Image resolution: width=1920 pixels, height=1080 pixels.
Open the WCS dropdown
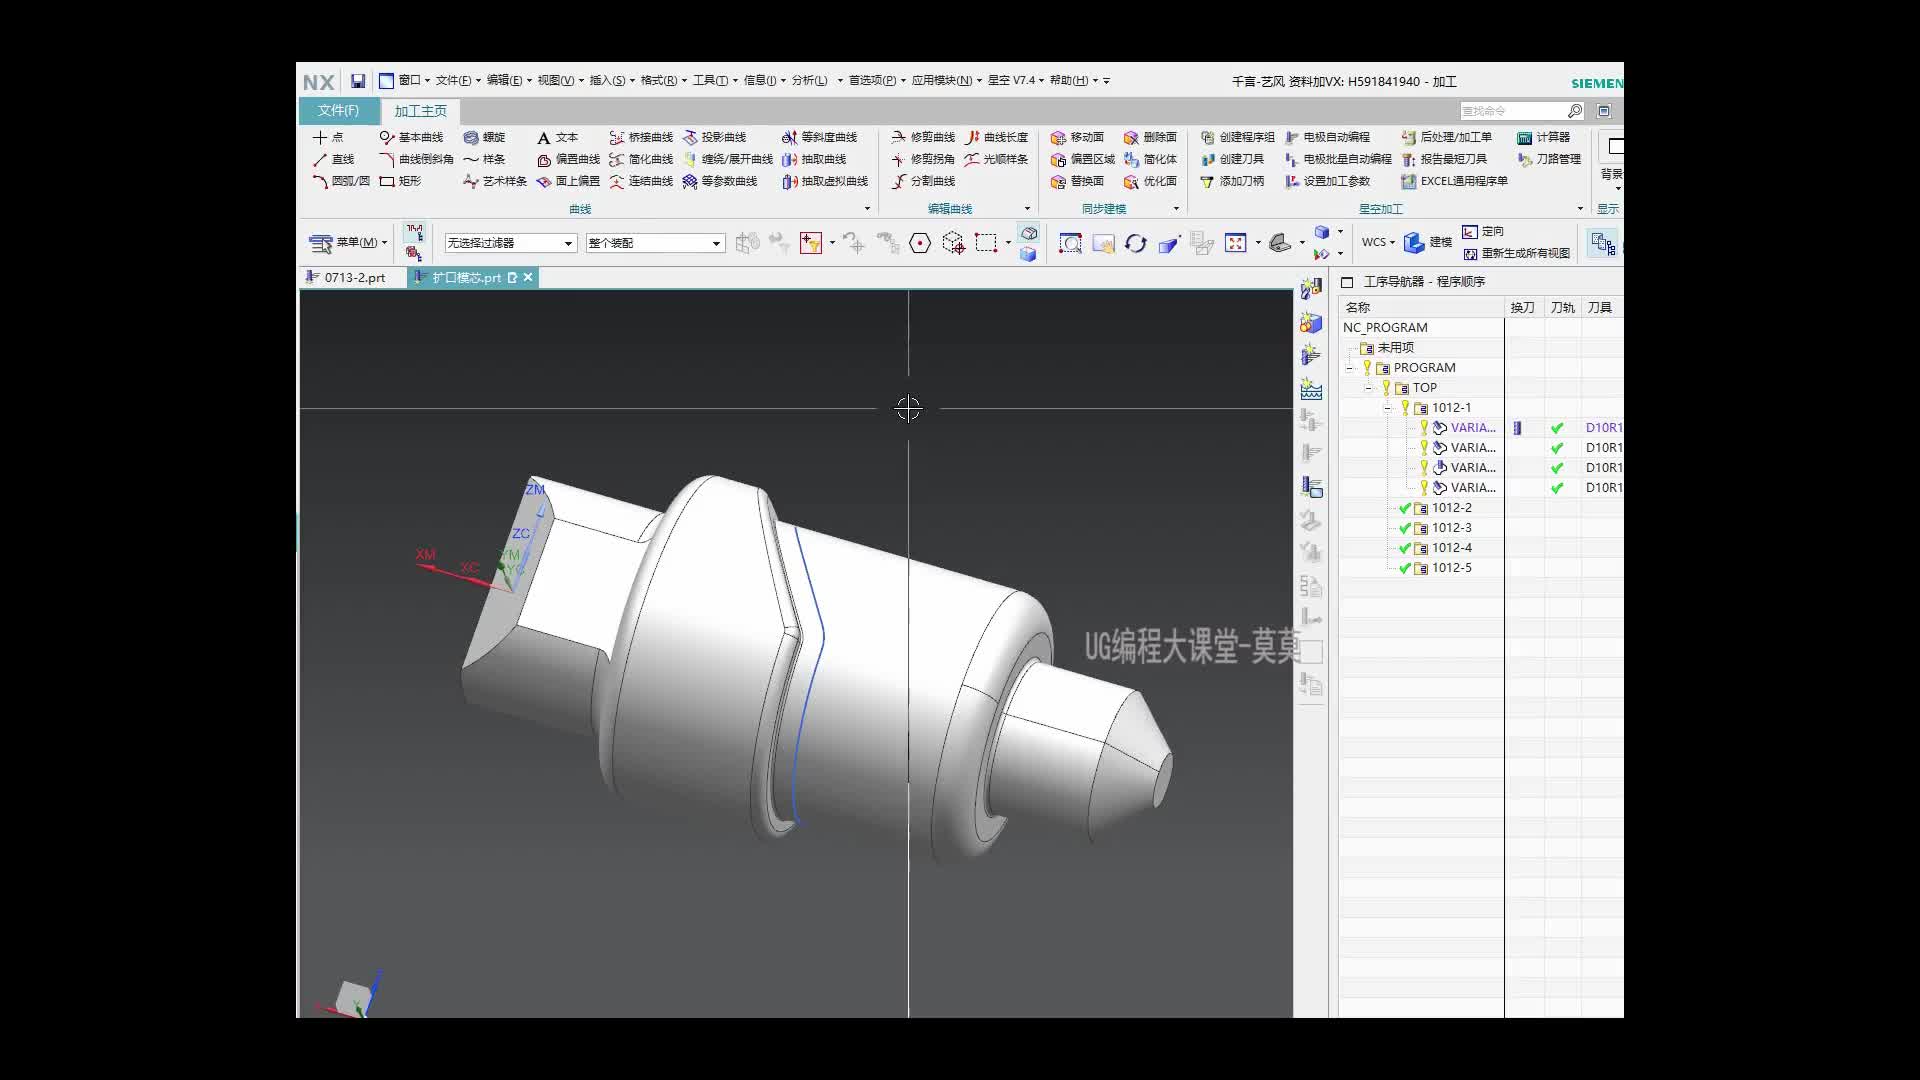pyautogui.click(x=1377, y=242)
